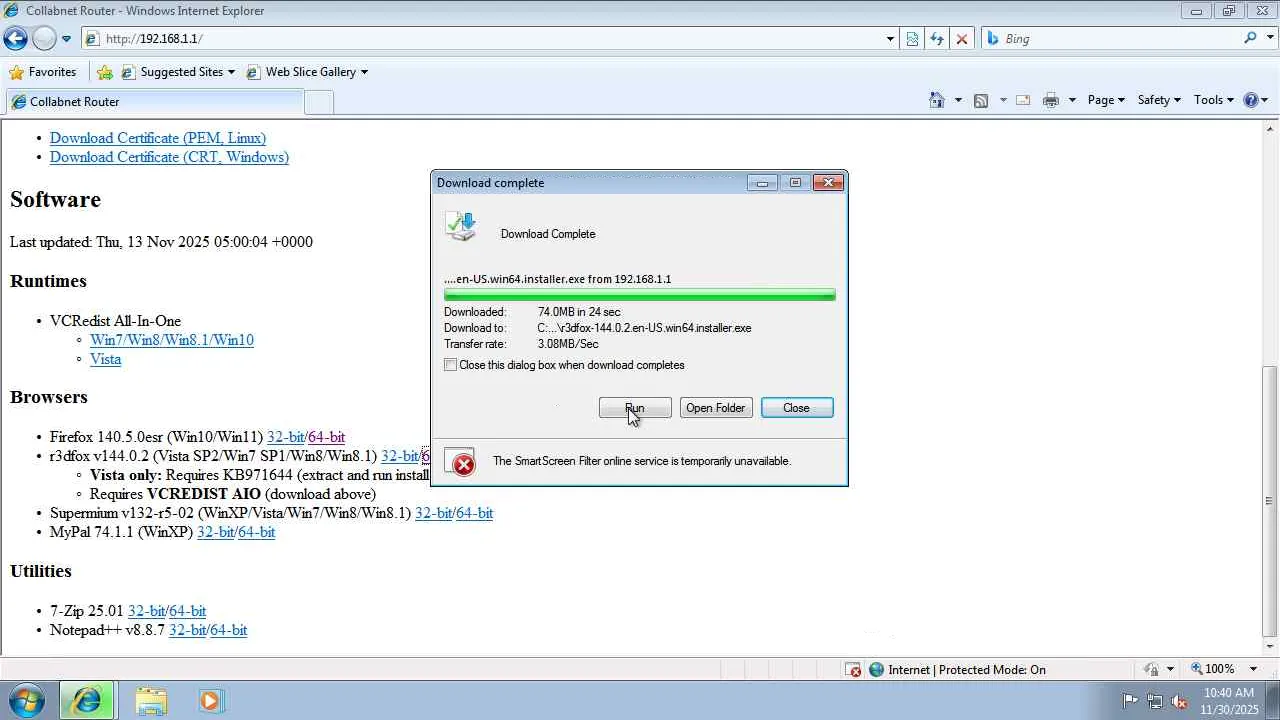Open the blue Help question mark icon
This screenshot has height=720, width=1280.
[1250, 100]
